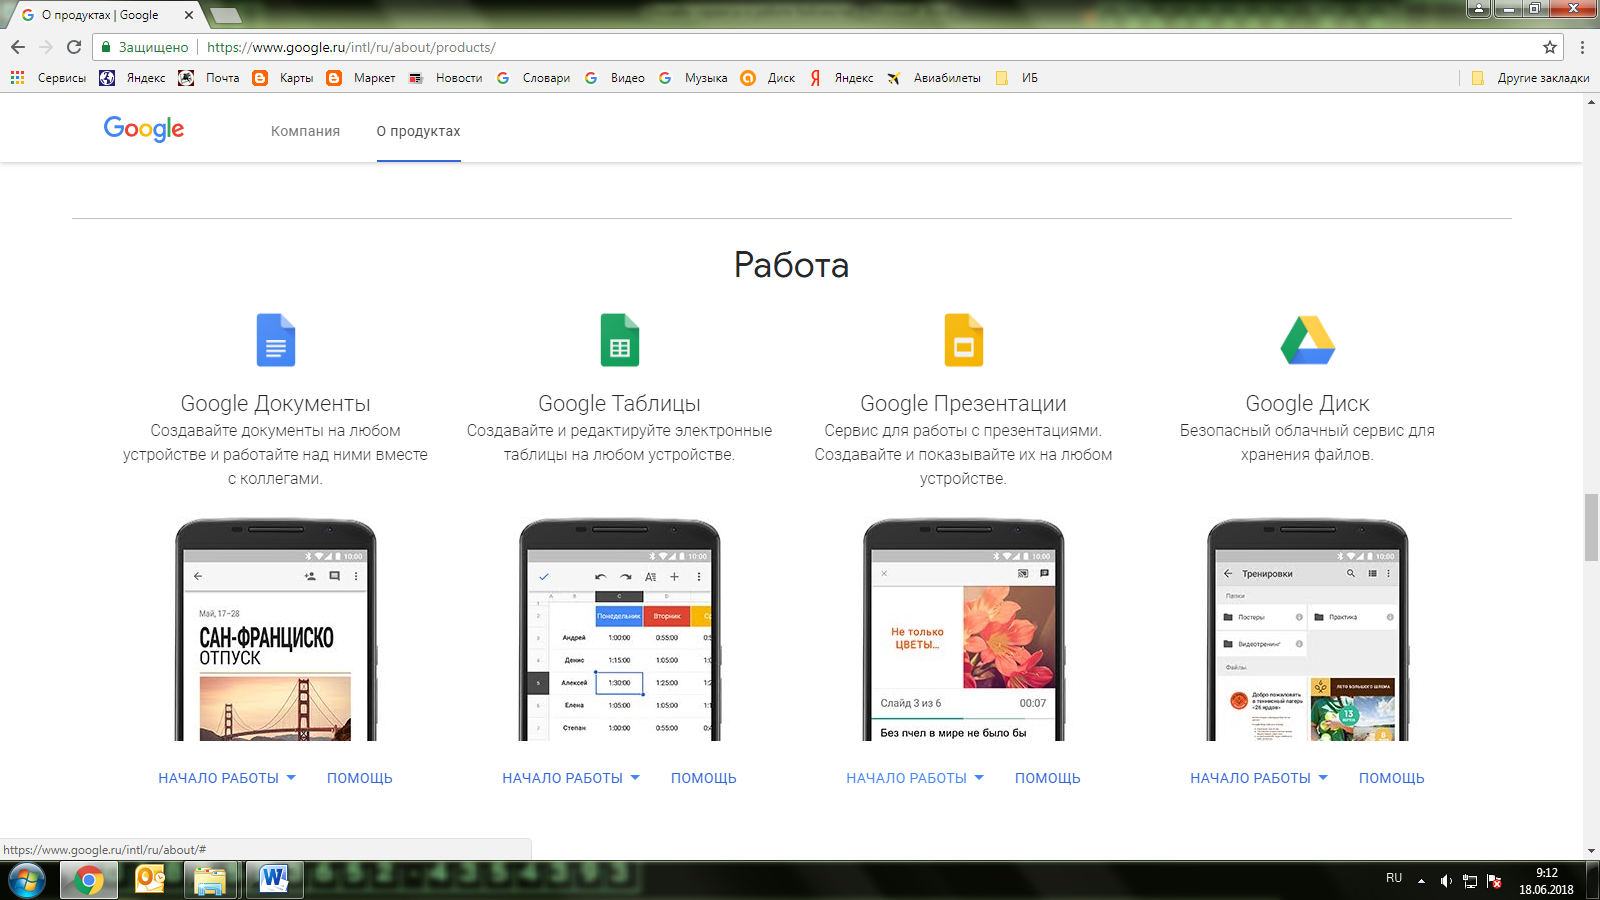Open the Авиабилеты bookmark
Image resolution: width=1600 pixels, height=900 pixels.
point(933,78)
